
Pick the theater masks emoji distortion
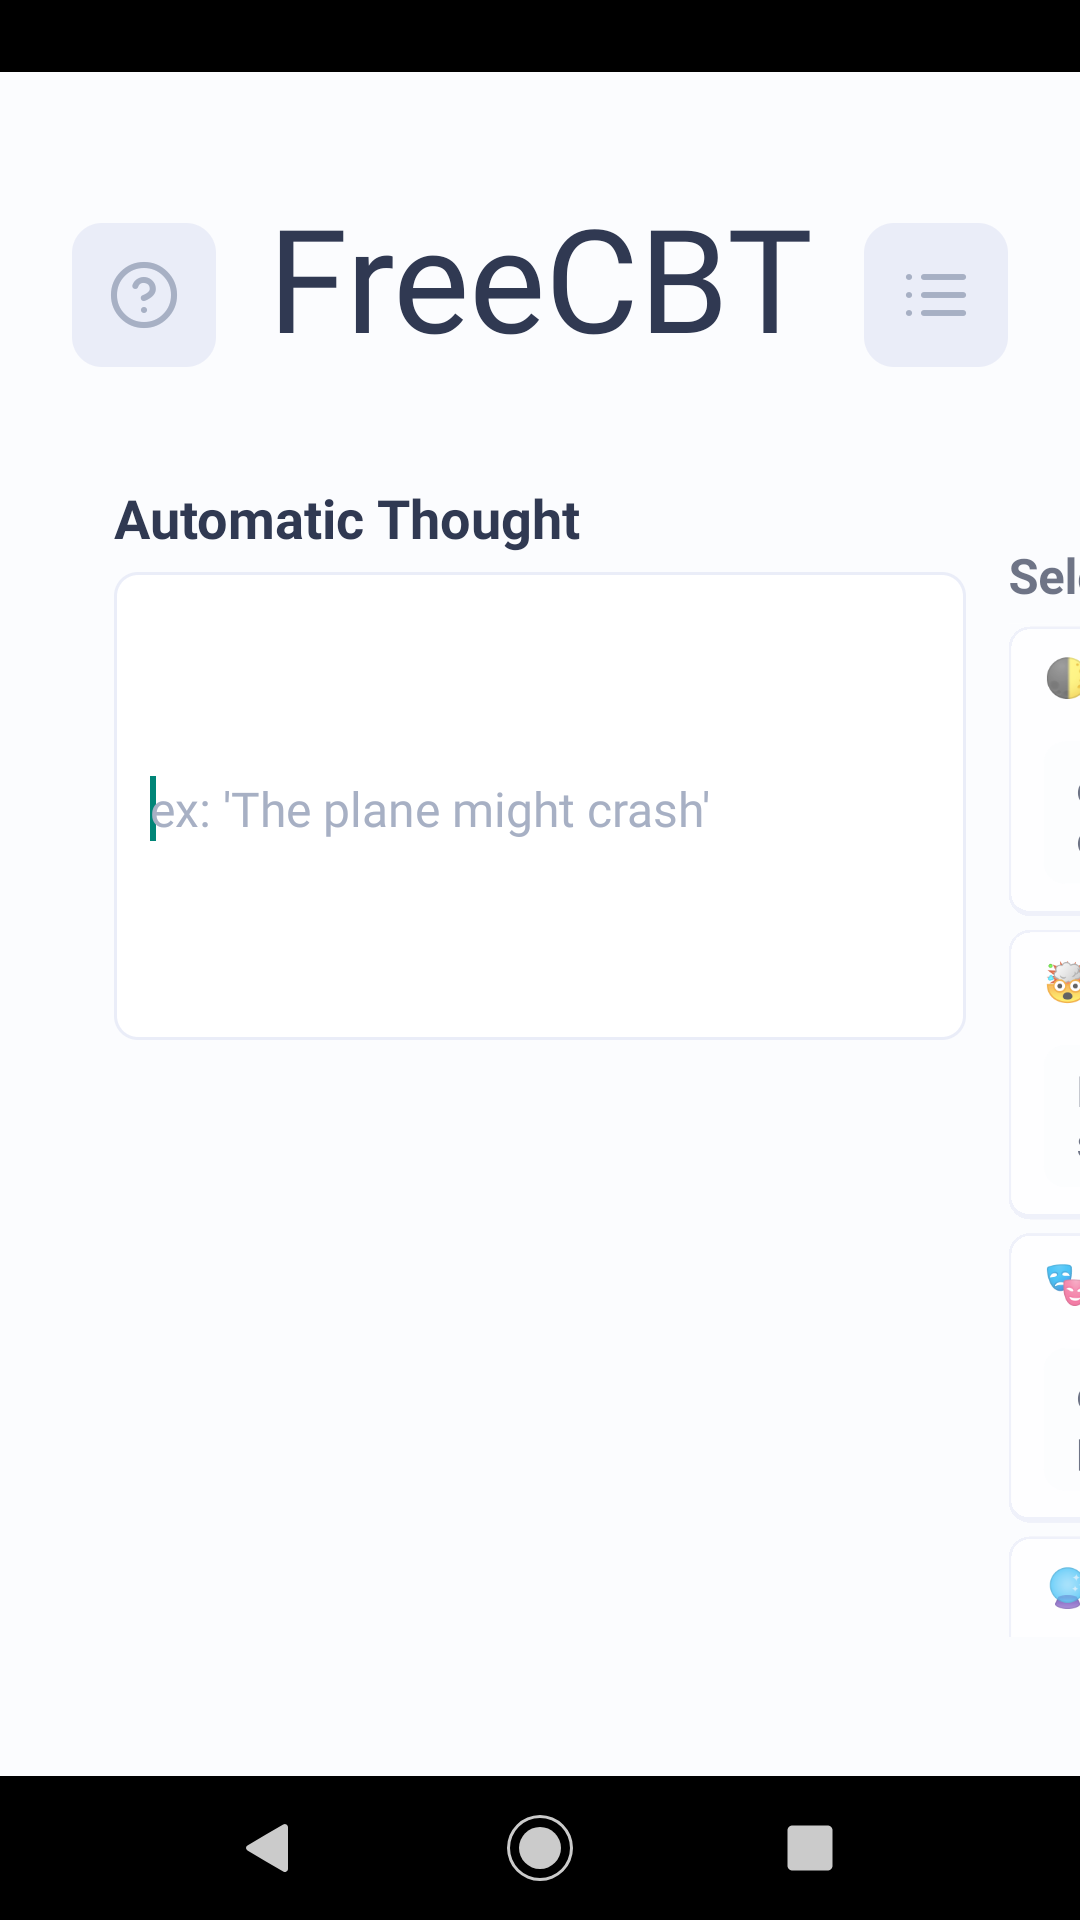coord(1063,1285)
